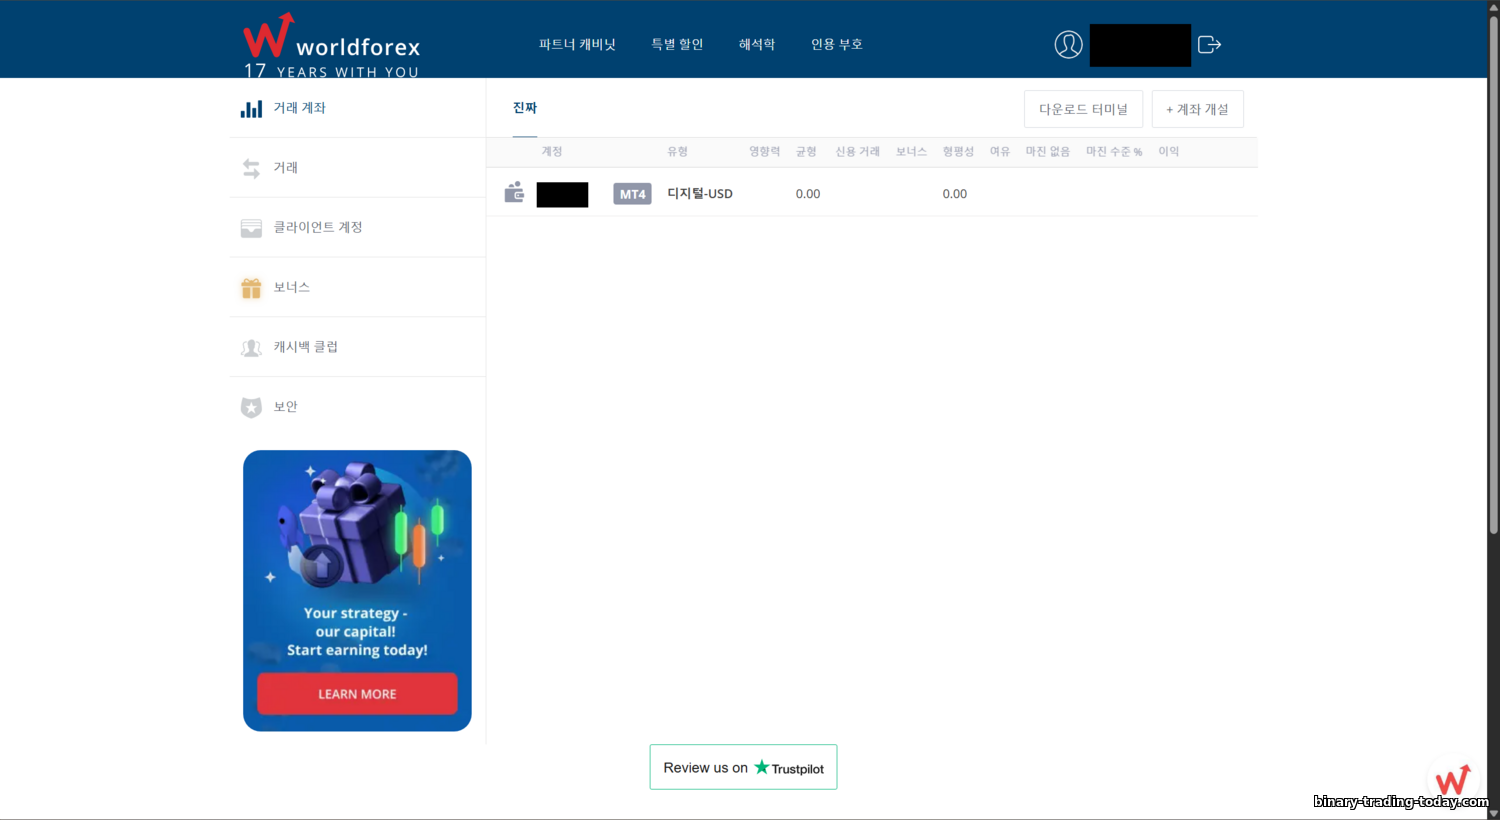
Task: Click the bar chart icon for 거래 계좌
Action: [251, 109]
